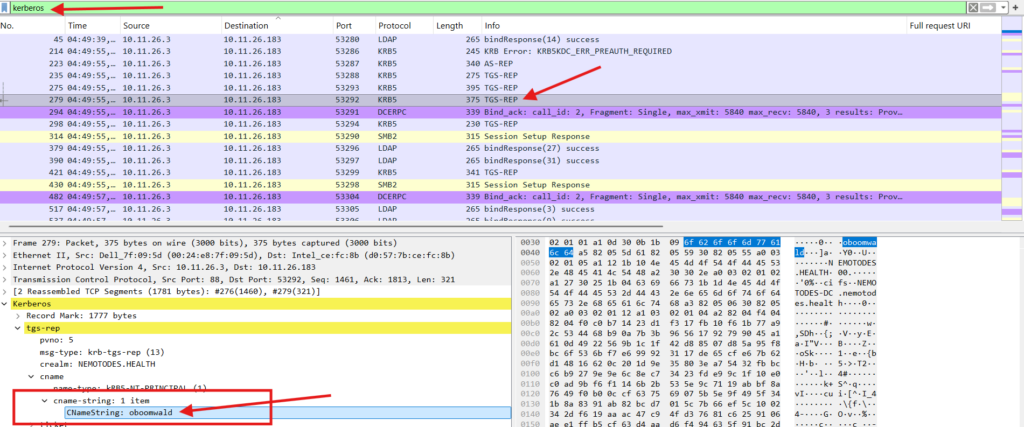Clear the kerberos display filter
1024x427 pixels.
coord(972,7)
